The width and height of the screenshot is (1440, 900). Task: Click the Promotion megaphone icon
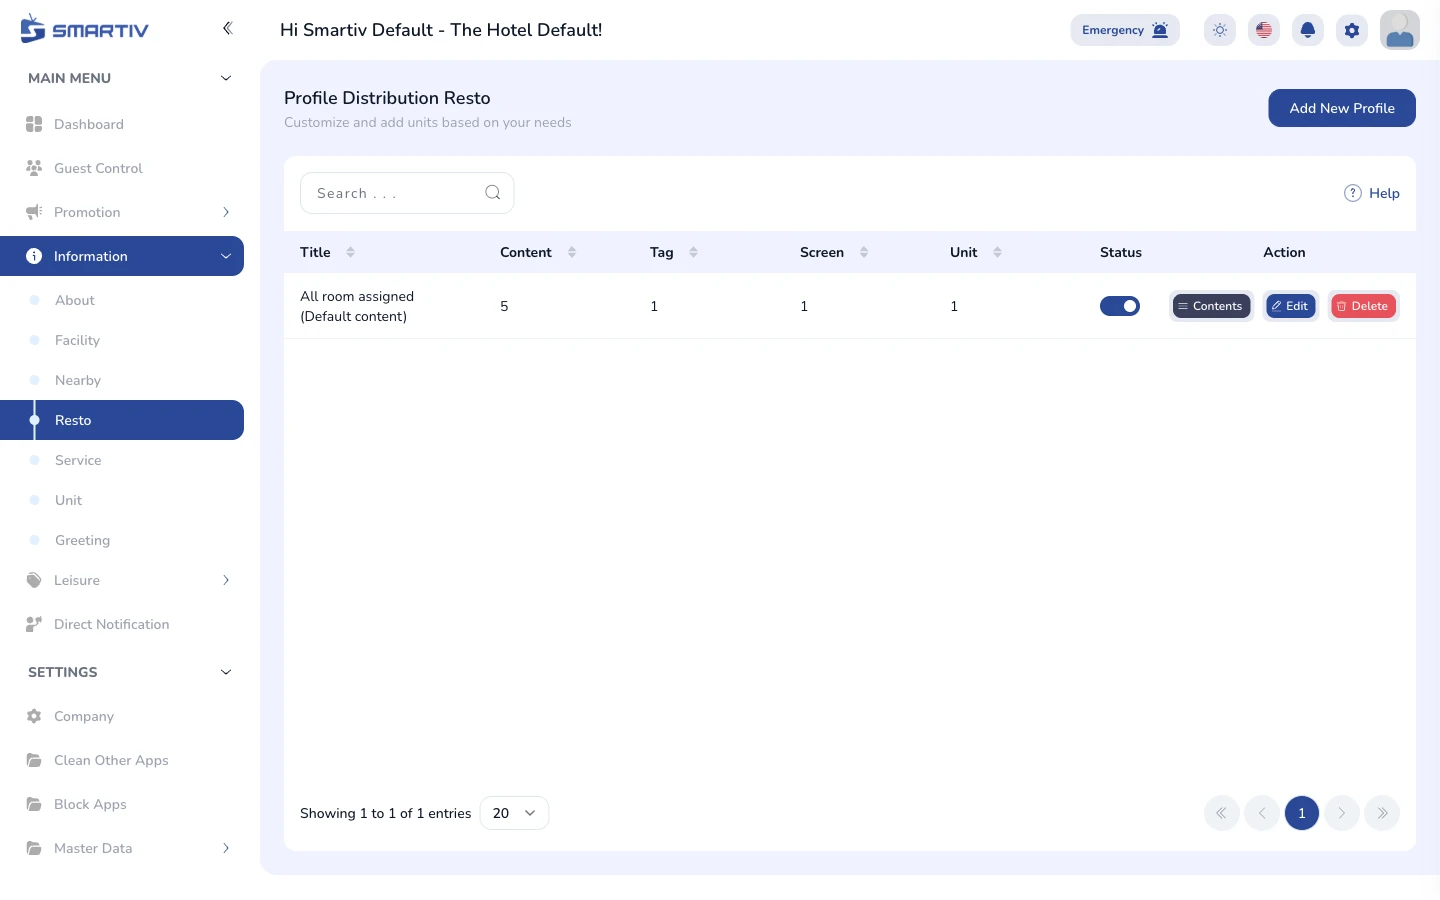34,212
